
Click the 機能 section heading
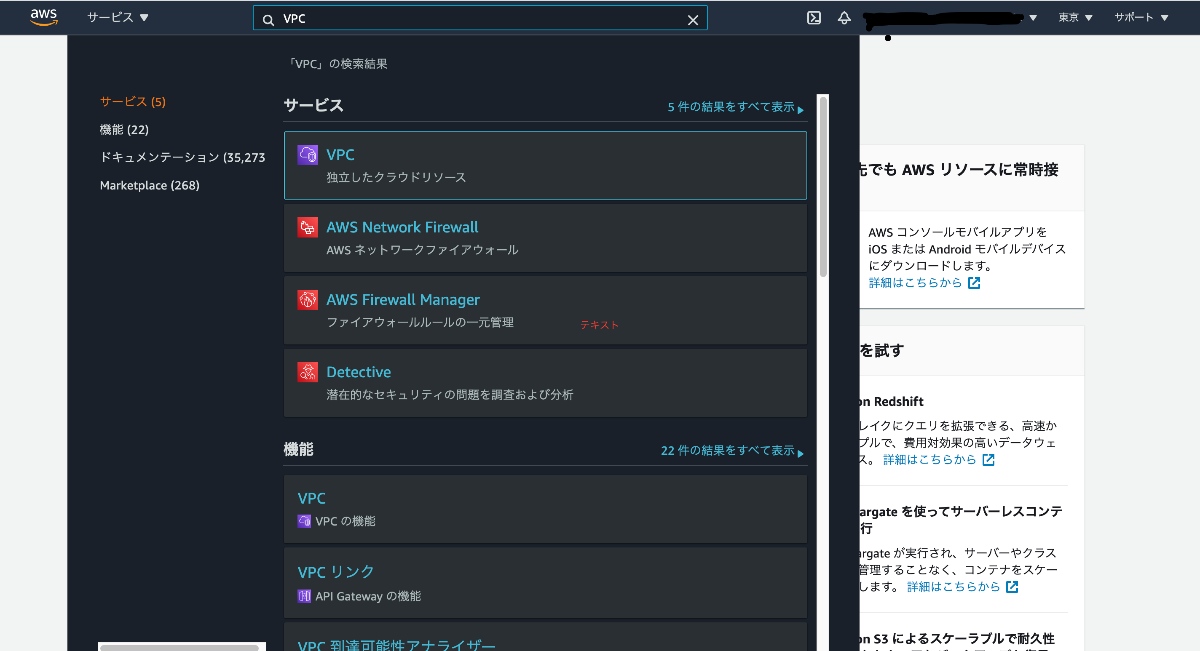(299, 450)
